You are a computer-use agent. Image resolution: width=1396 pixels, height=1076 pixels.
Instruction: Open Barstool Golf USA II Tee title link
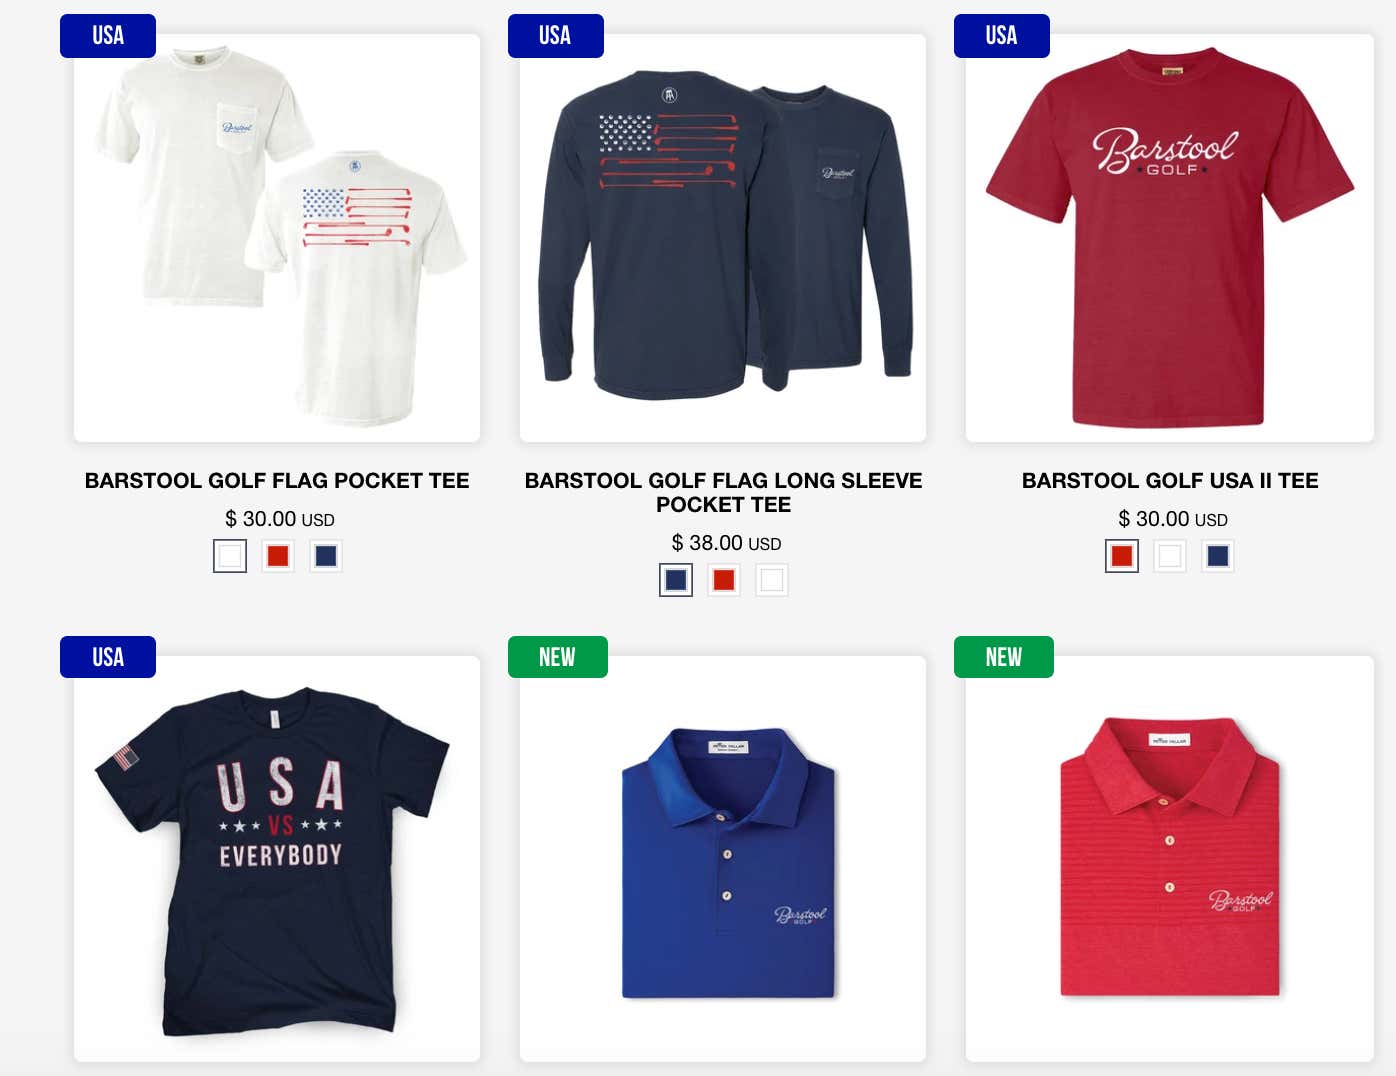1170,481
